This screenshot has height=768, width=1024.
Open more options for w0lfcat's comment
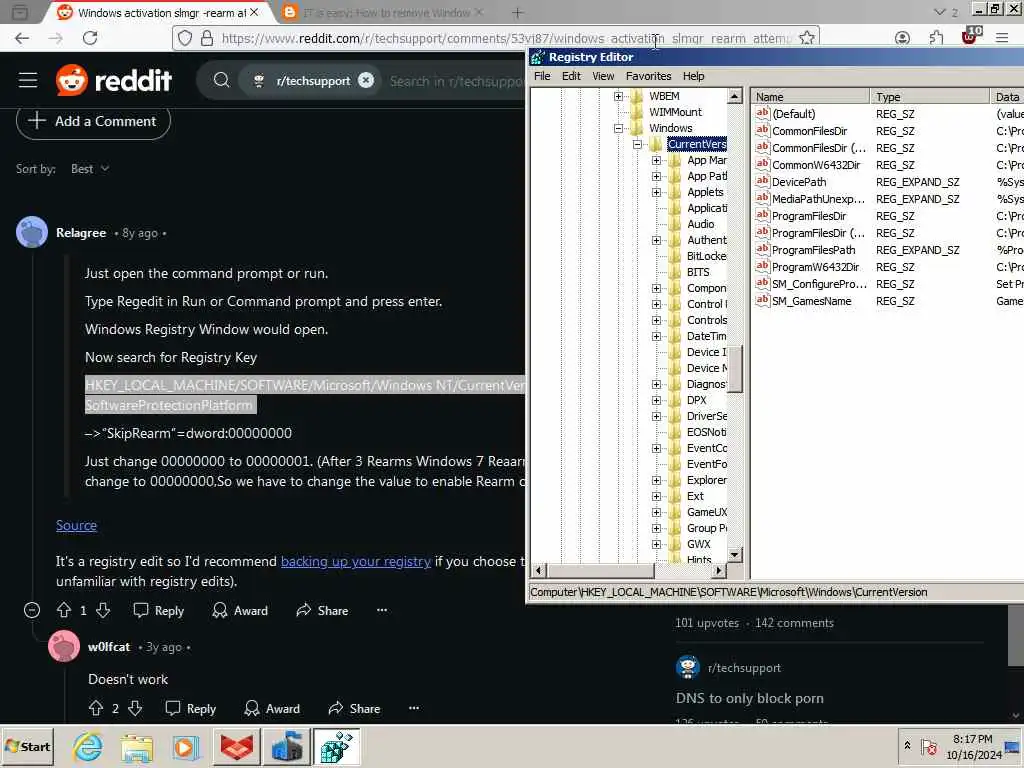point(414,708)
